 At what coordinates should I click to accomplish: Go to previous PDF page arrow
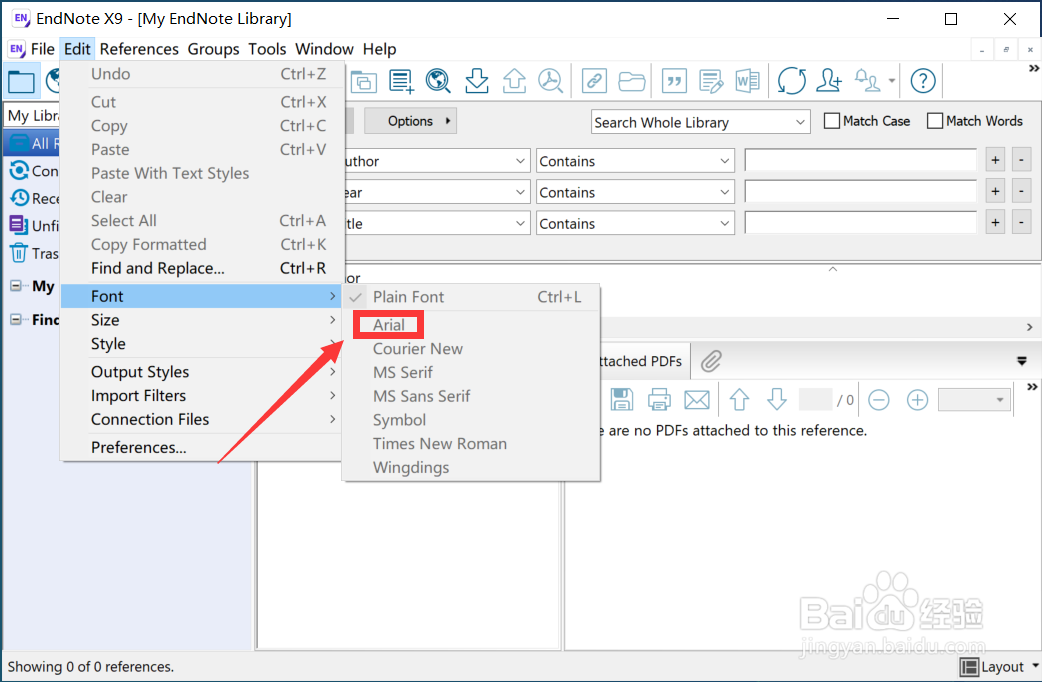coord(739,399)
